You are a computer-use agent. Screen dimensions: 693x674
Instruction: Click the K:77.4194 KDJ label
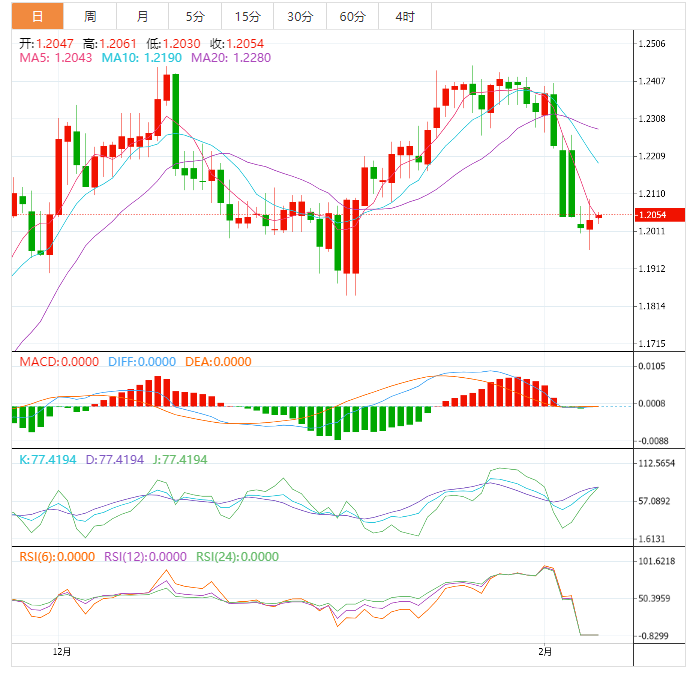point(48,460)
